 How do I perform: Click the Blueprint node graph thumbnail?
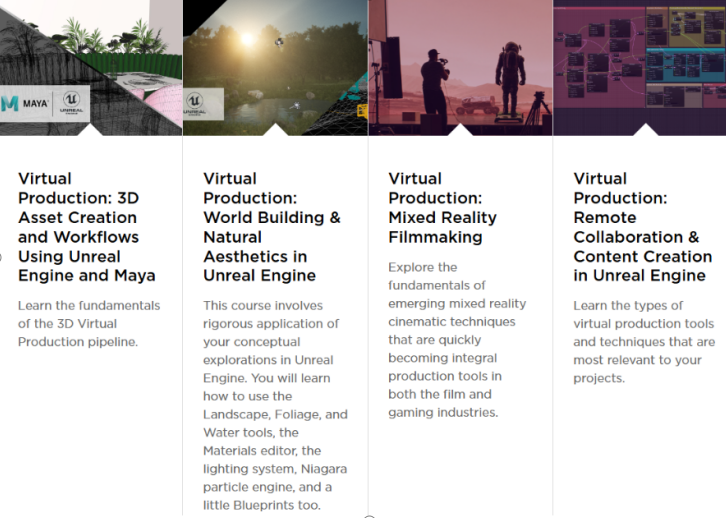click(x=640, y=68)
